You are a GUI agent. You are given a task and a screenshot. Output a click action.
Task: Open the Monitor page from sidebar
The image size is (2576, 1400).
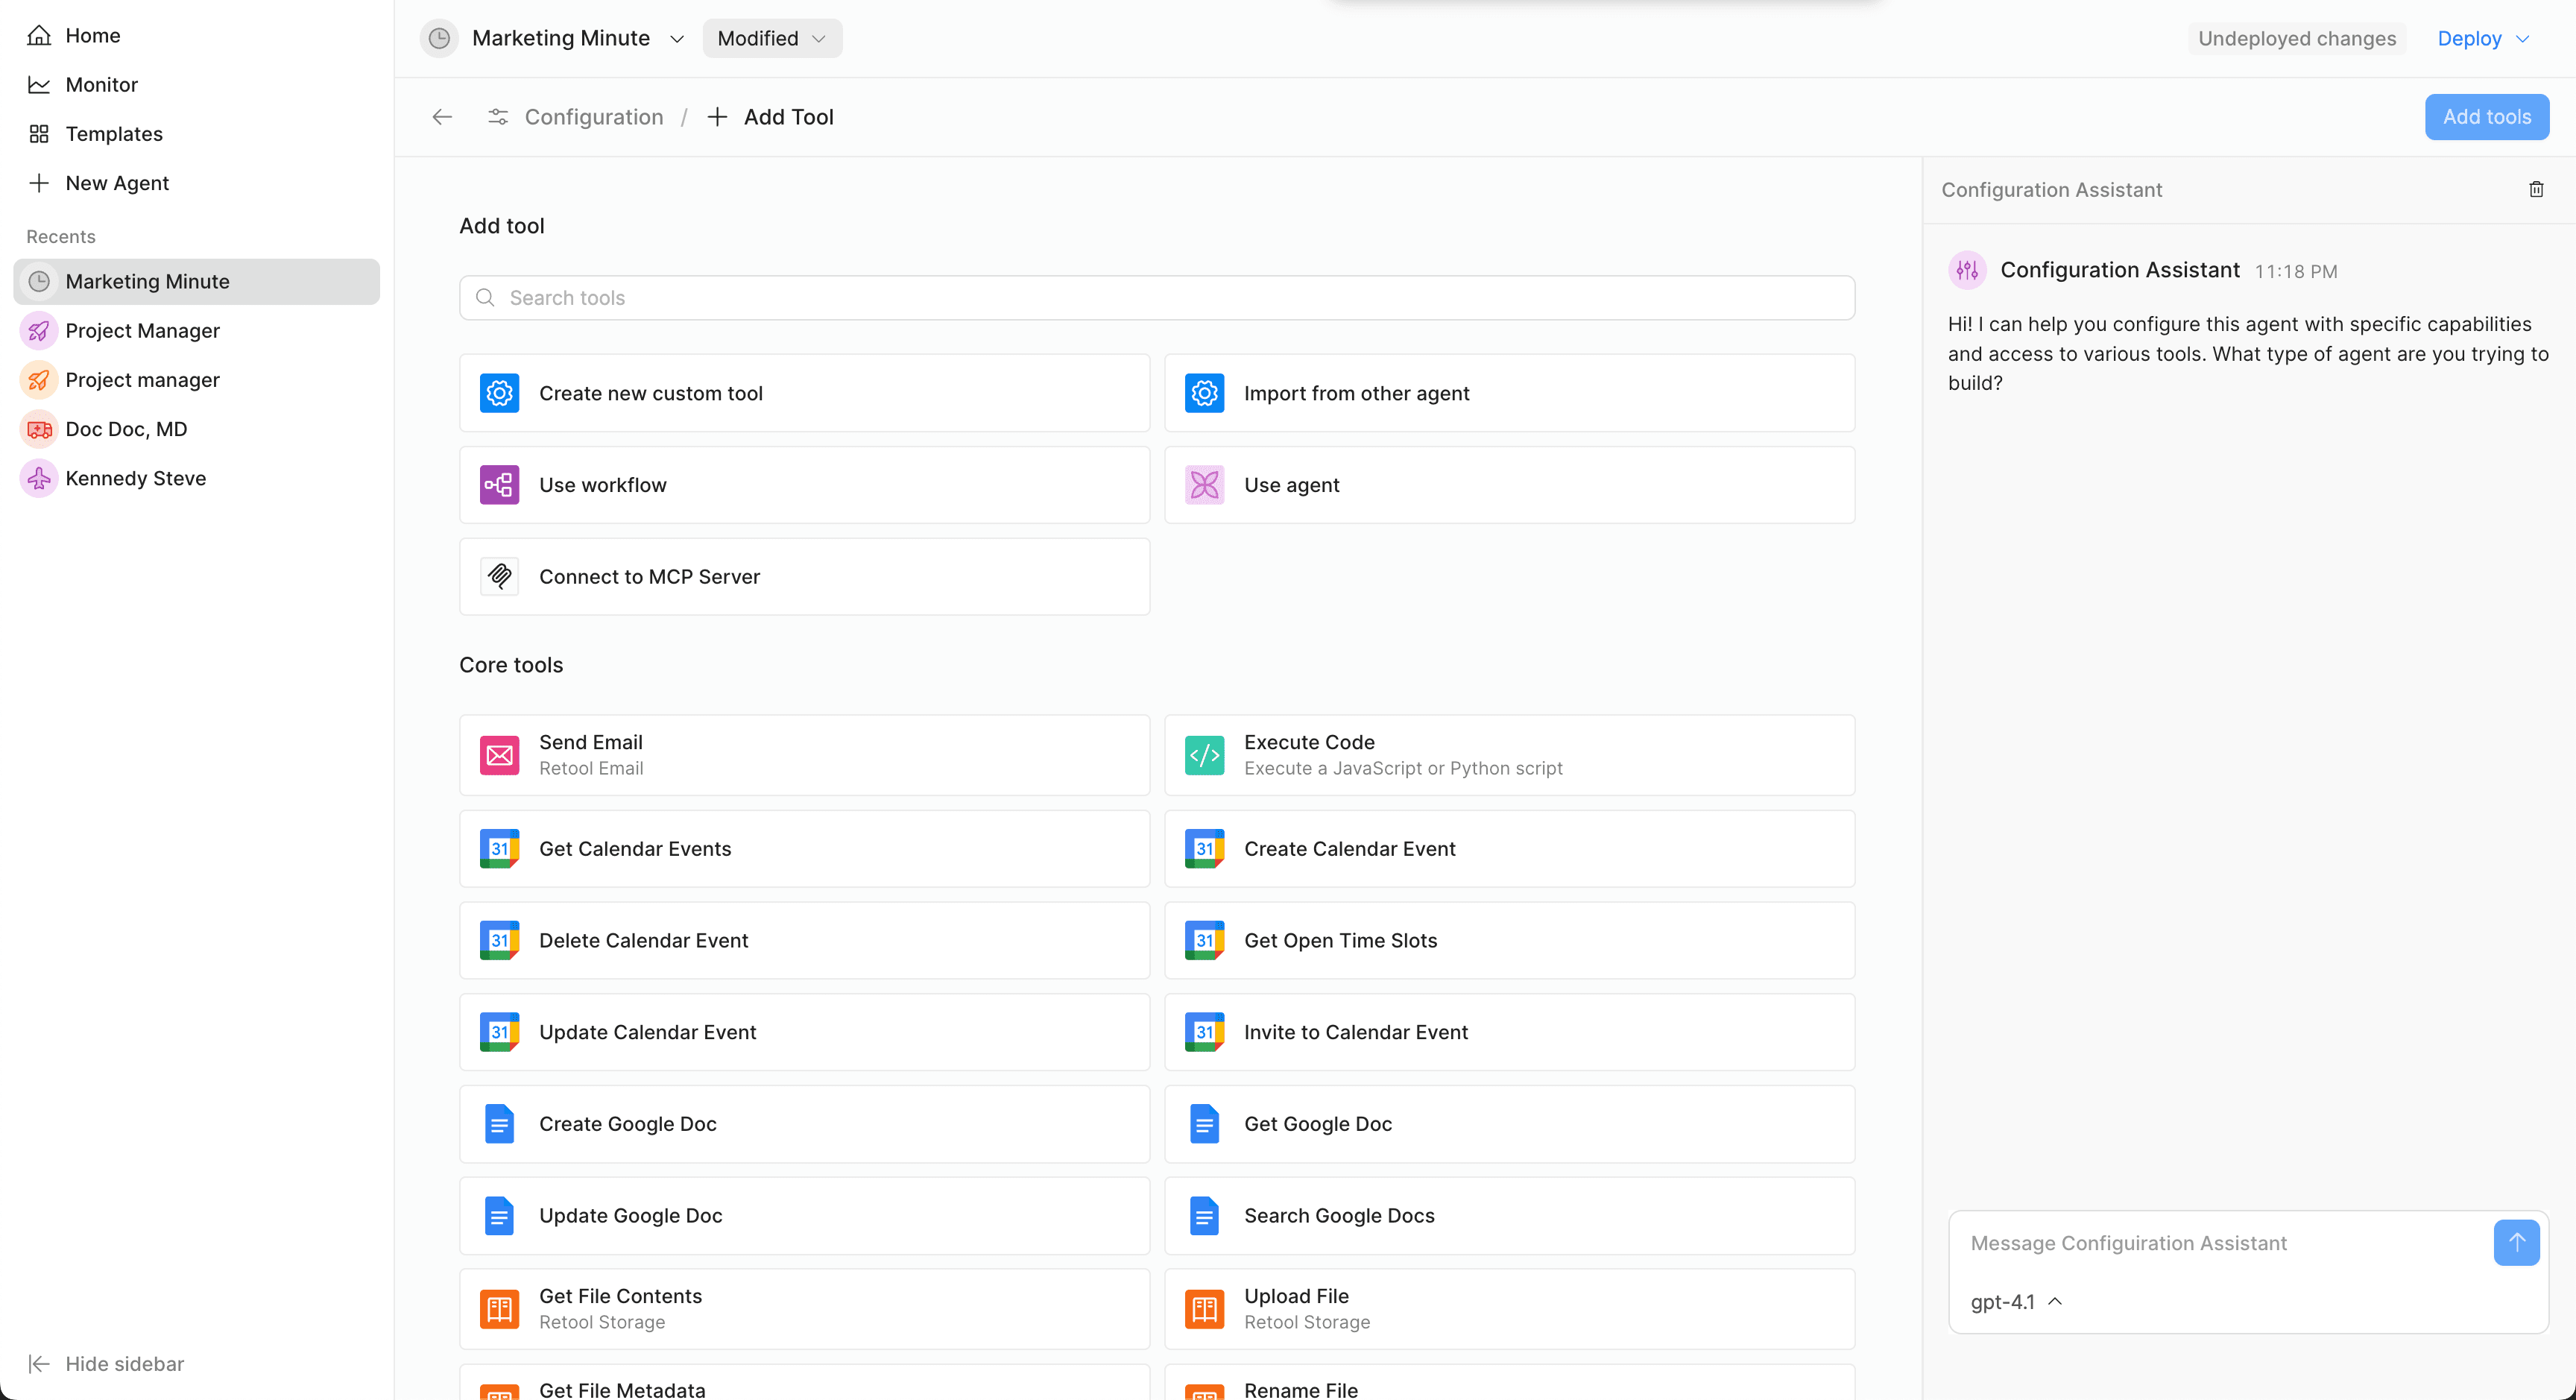click(x=101, y=85)
